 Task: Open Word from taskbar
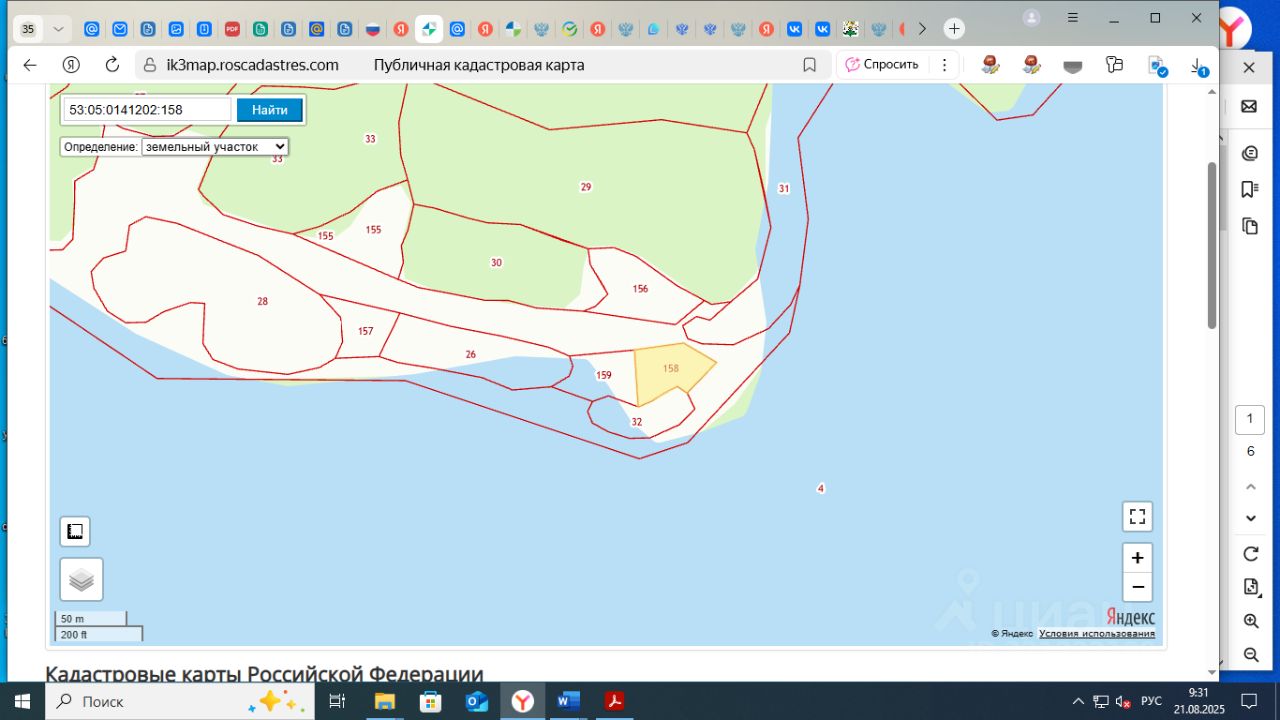[x=568, y=701]
